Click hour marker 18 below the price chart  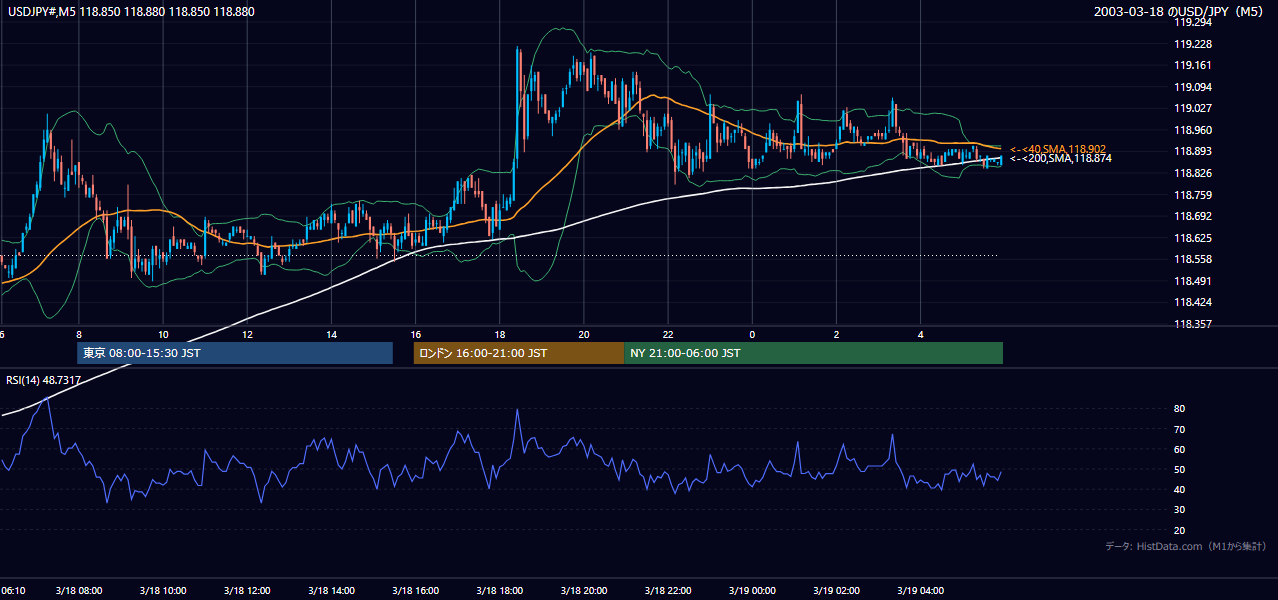499,334
